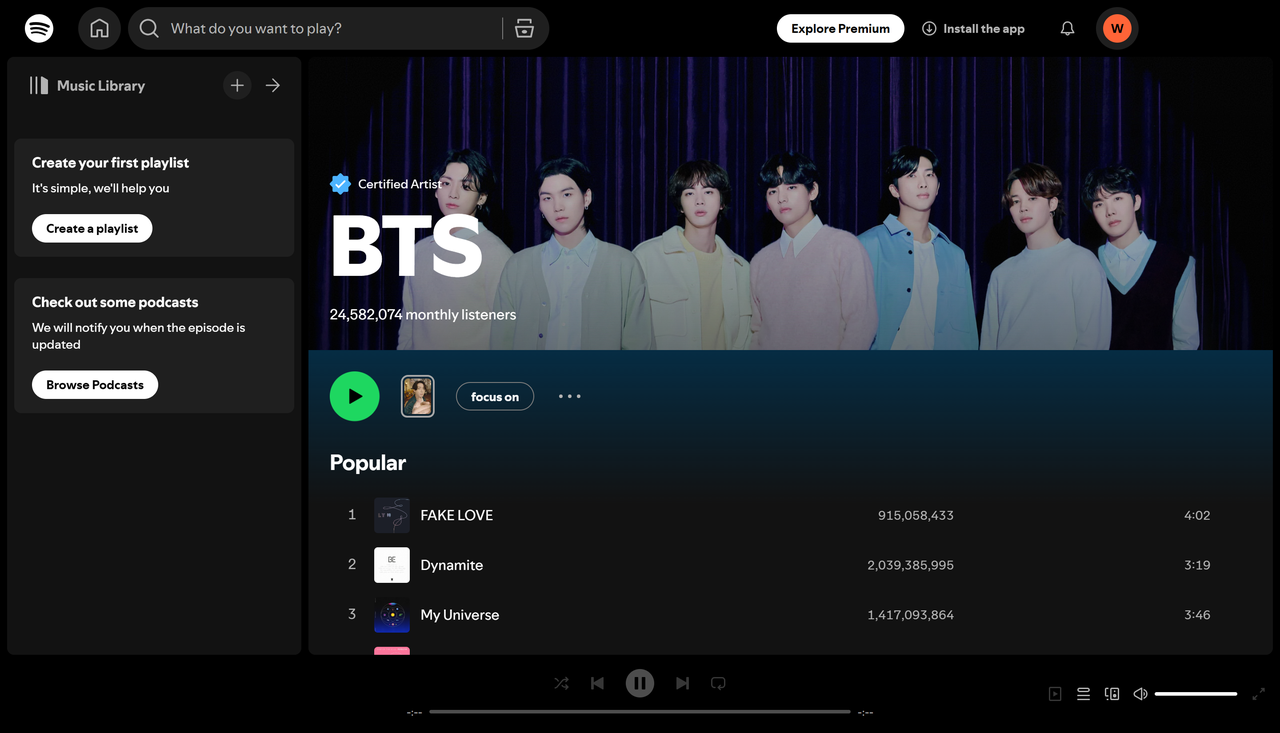Click track number 2 for Dynamite
Viewport: 1280px width, 733px height.
click(352, 565)
